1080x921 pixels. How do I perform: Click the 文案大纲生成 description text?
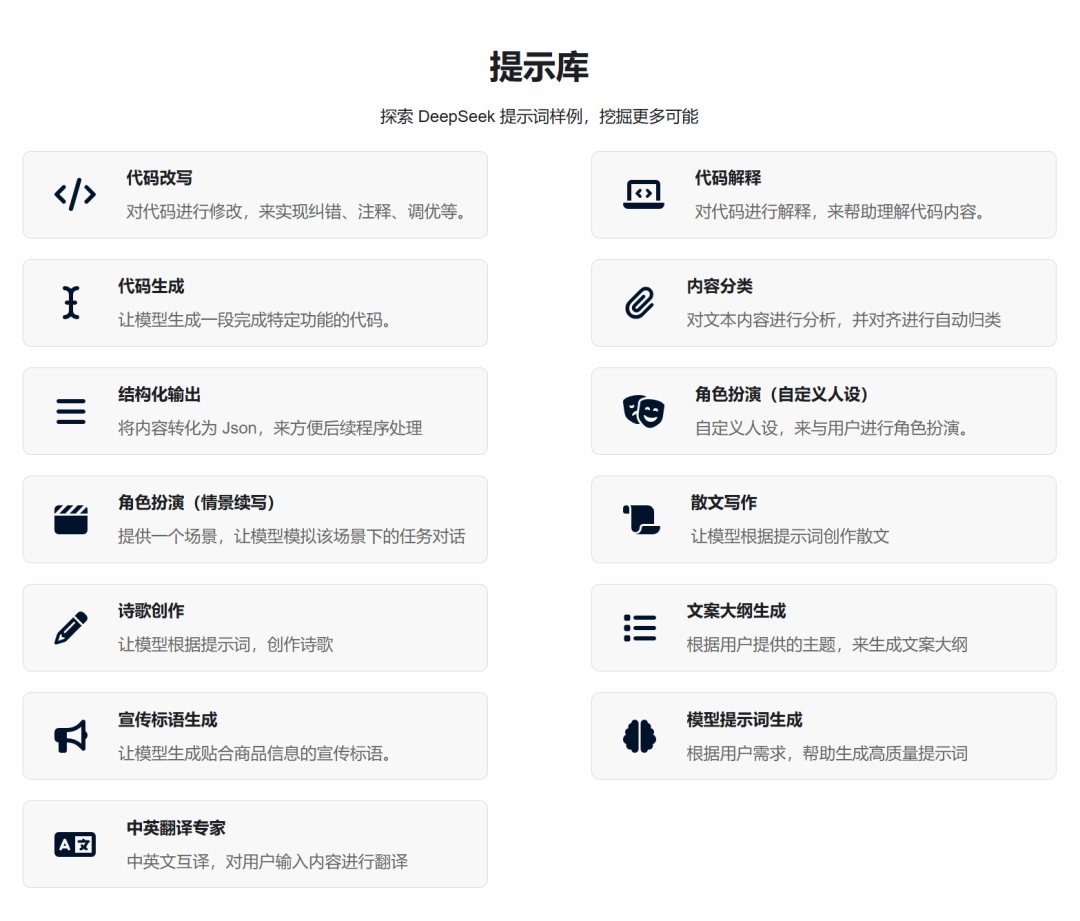click(826, 645)
